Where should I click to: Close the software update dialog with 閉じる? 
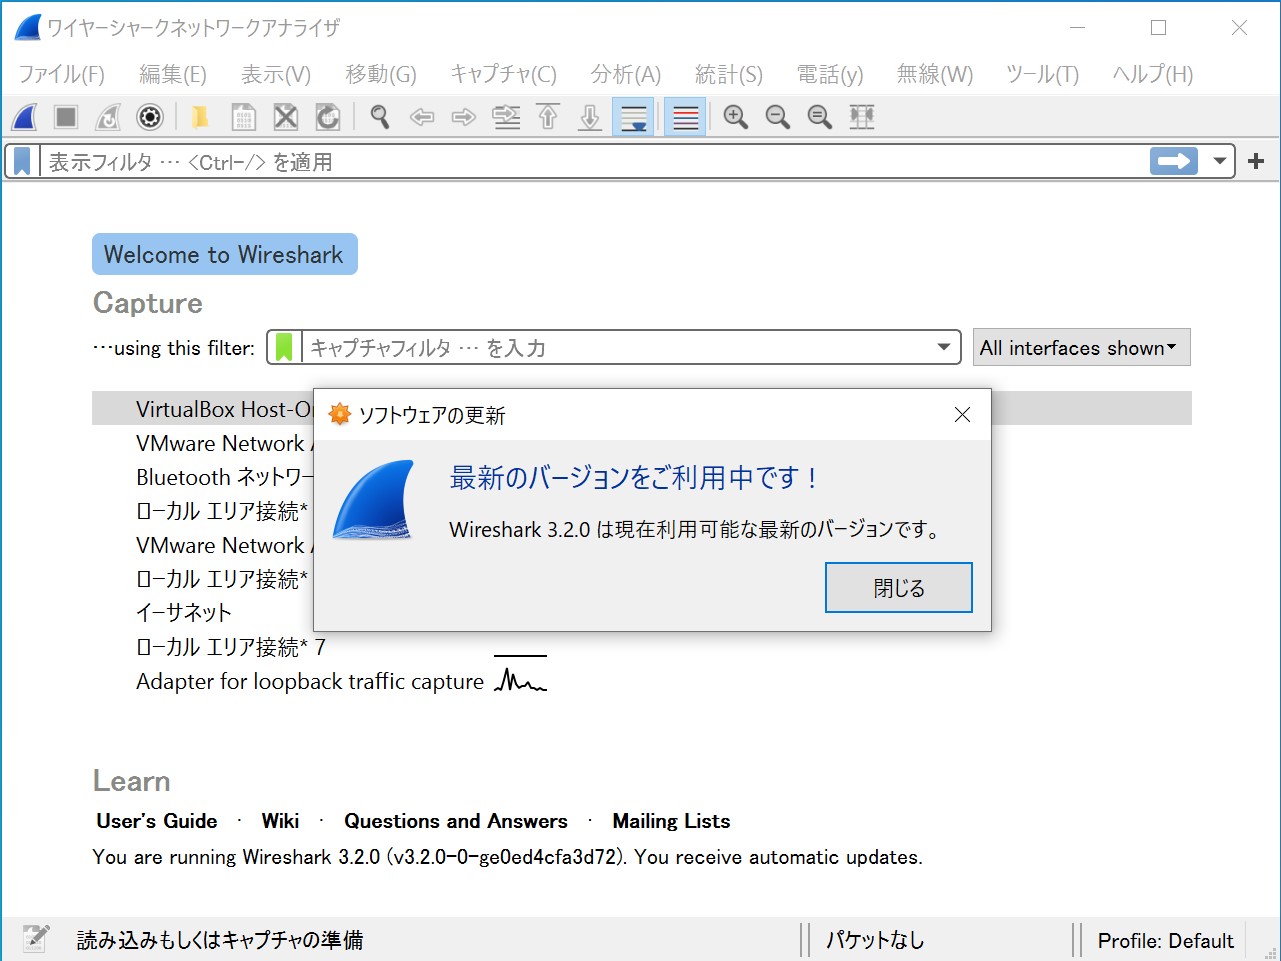[x=897, y=587]
